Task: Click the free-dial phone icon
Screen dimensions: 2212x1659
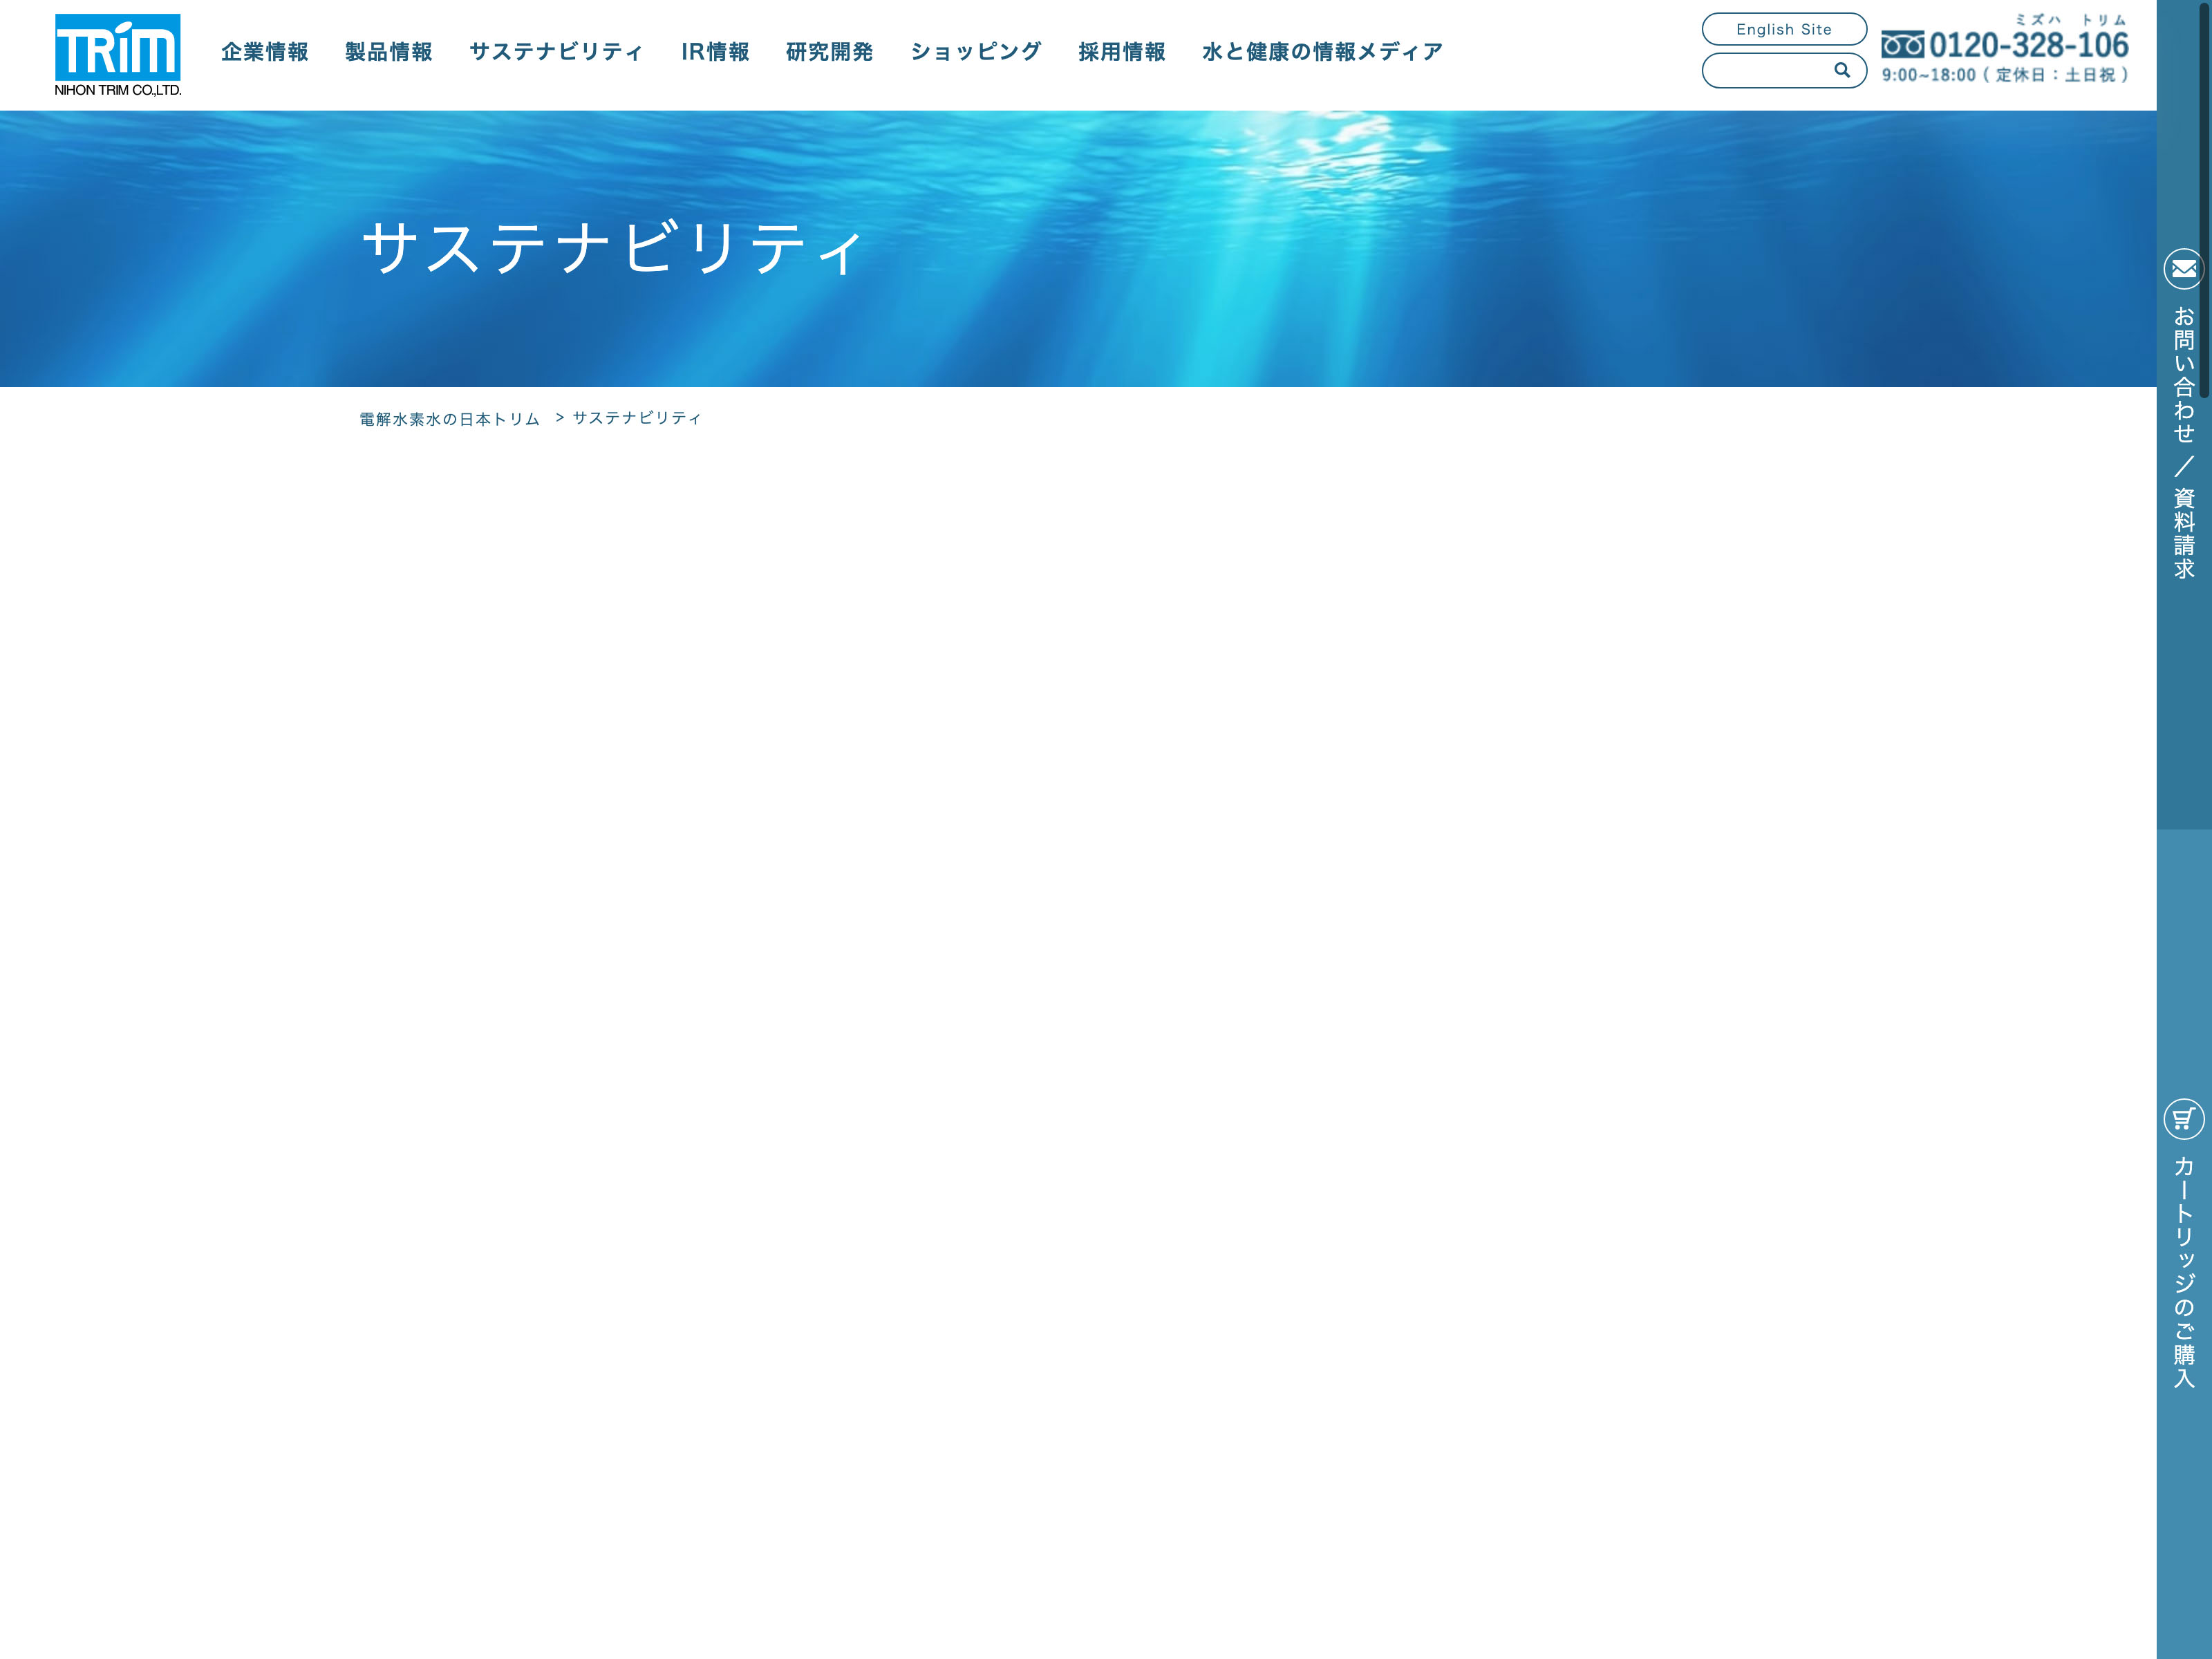Action: click(x=1902, y=45)
